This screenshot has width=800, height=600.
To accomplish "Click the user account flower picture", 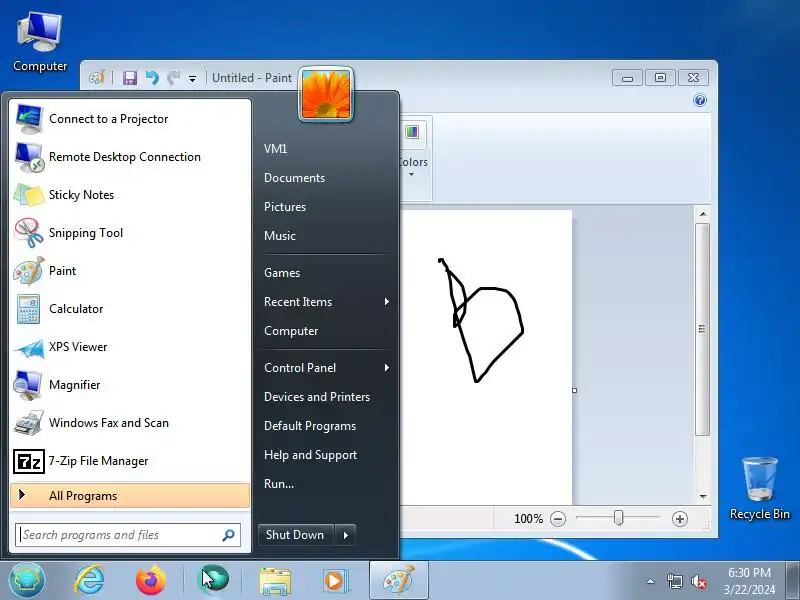I will [x=326, y=94].
